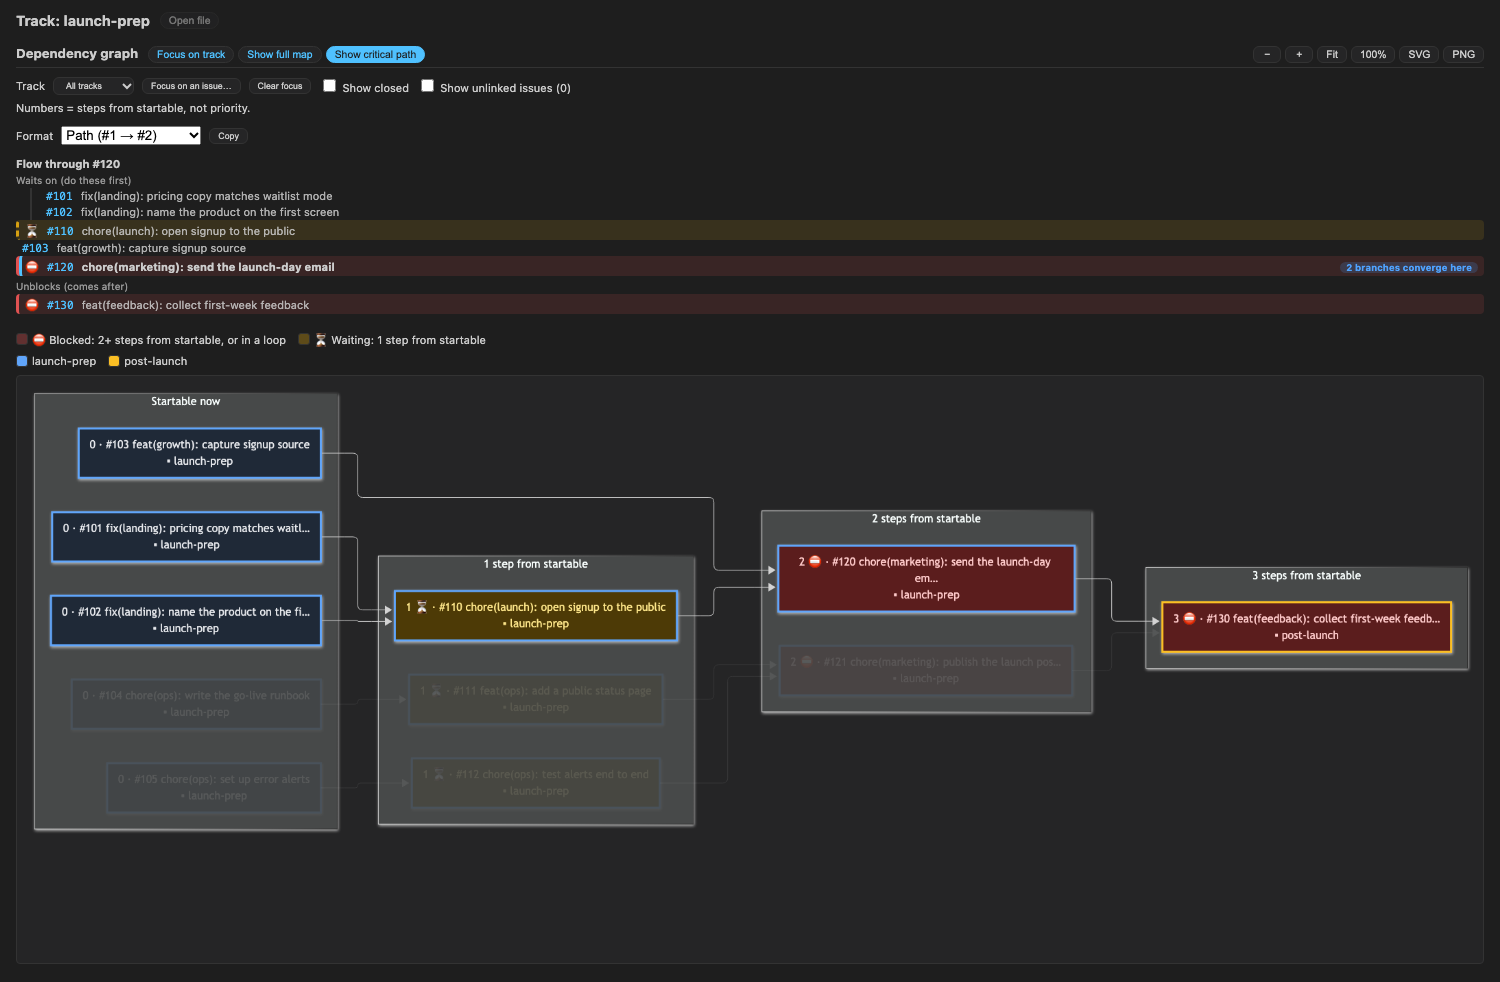Click the Clear focus button
Viewport: 1500px width, 982px height.
click(280, 86)
